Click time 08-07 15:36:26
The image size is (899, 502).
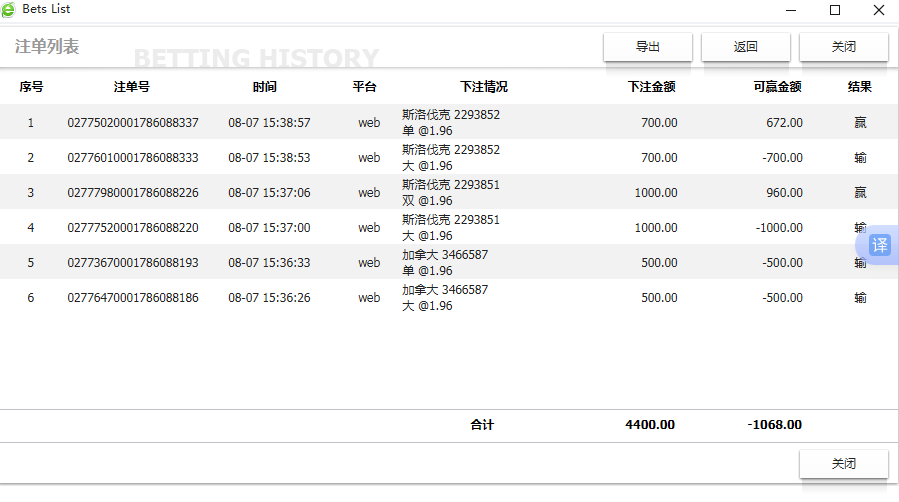[269, 297]
